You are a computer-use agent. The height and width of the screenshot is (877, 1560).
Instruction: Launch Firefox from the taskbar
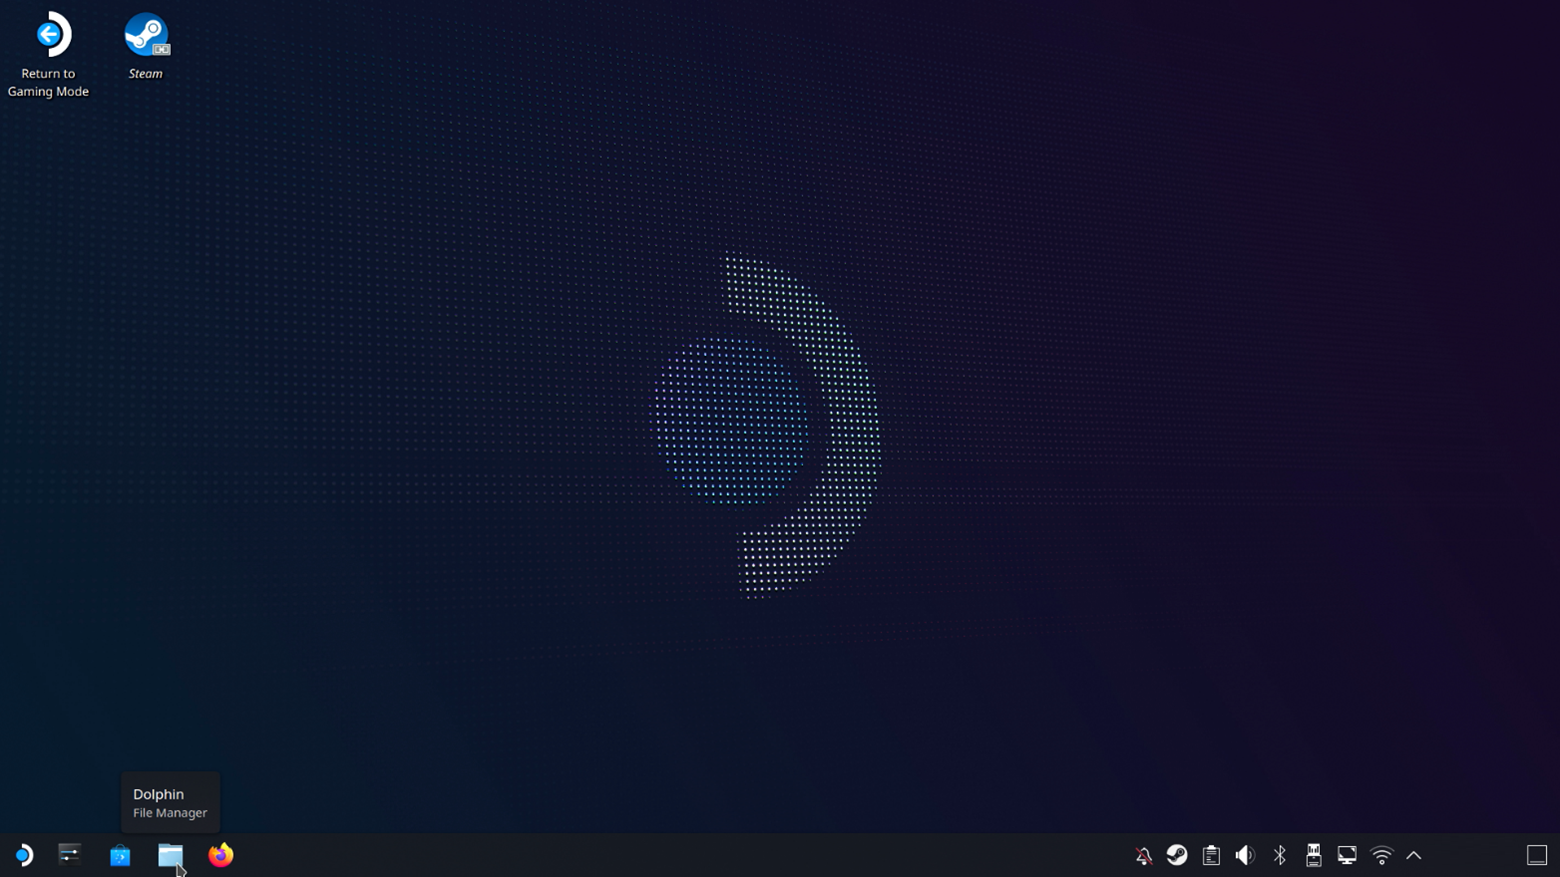coord(221,855)
